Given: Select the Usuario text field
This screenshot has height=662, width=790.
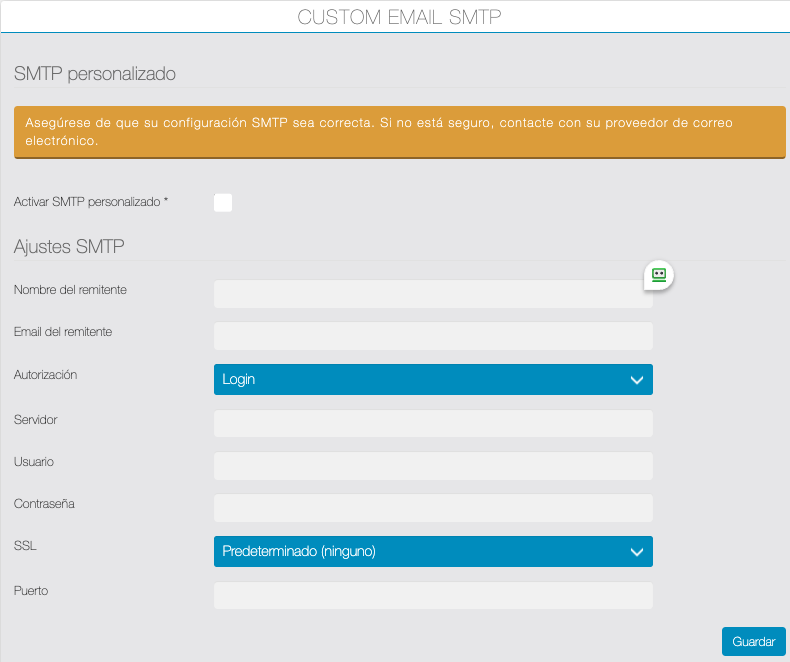Looking at the screenshot, I should pyautogui.click(x=433, y=466).
